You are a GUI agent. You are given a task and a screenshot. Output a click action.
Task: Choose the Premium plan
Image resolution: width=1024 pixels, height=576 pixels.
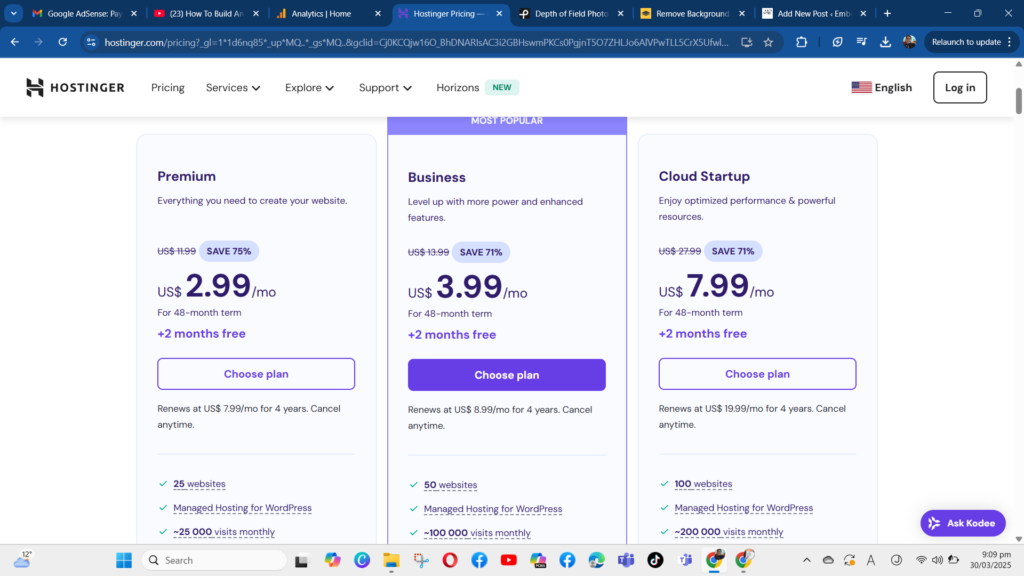(256, 374)
